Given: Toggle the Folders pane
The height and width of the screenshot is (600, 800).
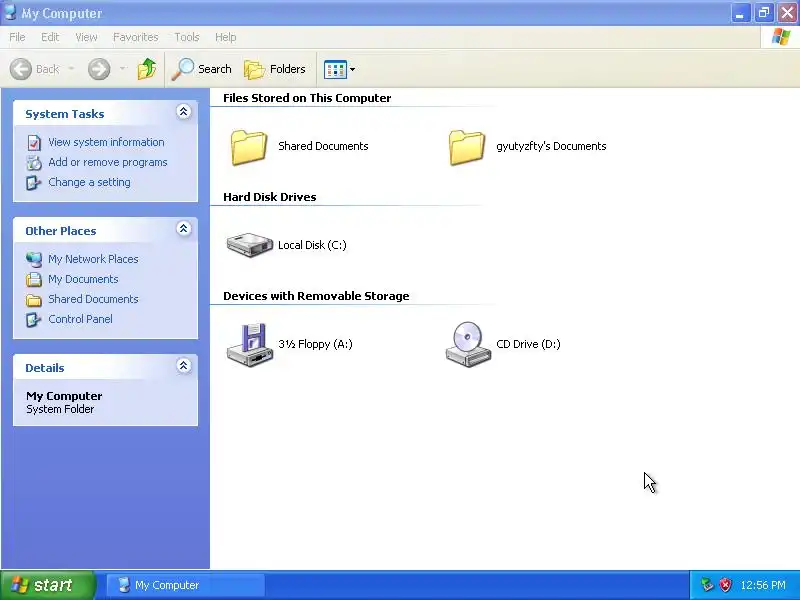Looking at the screenshot, I should coord(275,69).
